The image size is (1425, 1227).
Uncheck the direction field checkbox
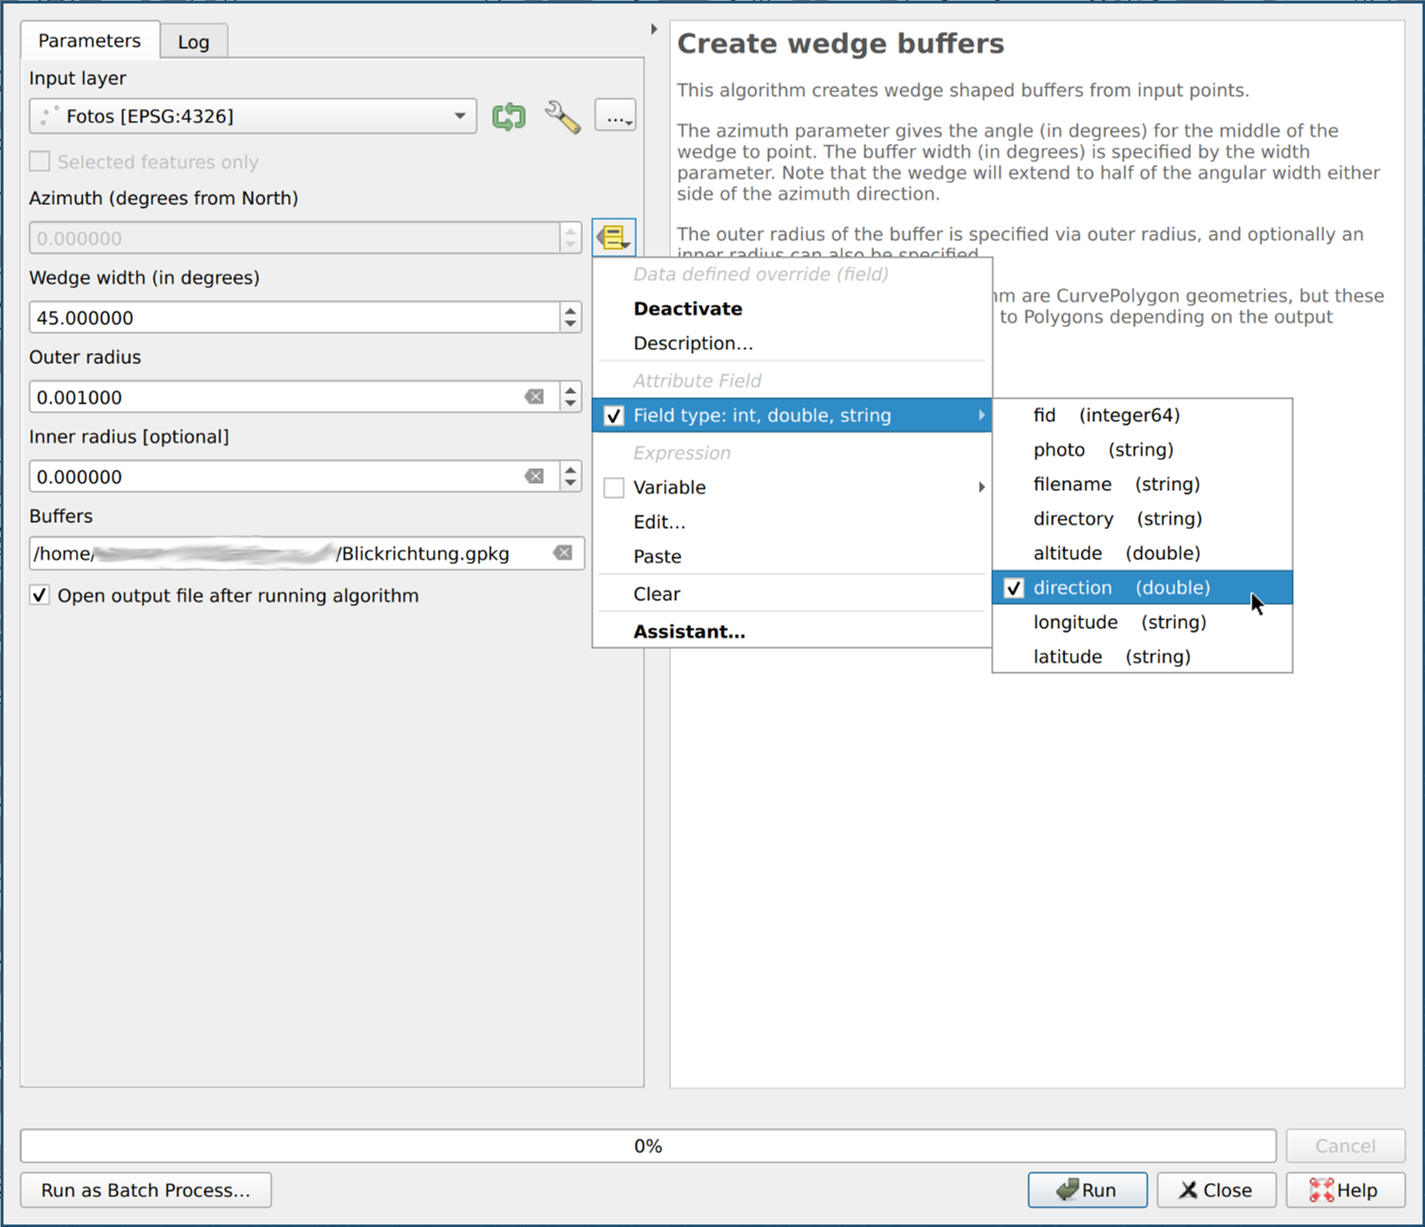coord(1013,588)
